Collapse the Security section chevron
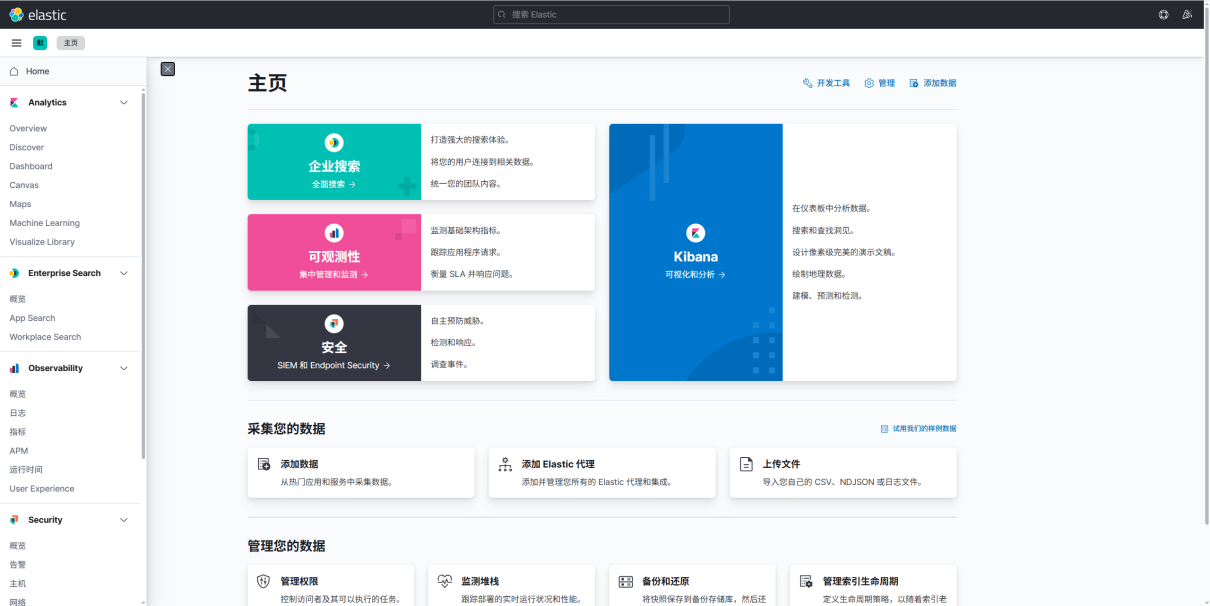1210x606 pixels. pyautogui.click(x=124, y=520)
